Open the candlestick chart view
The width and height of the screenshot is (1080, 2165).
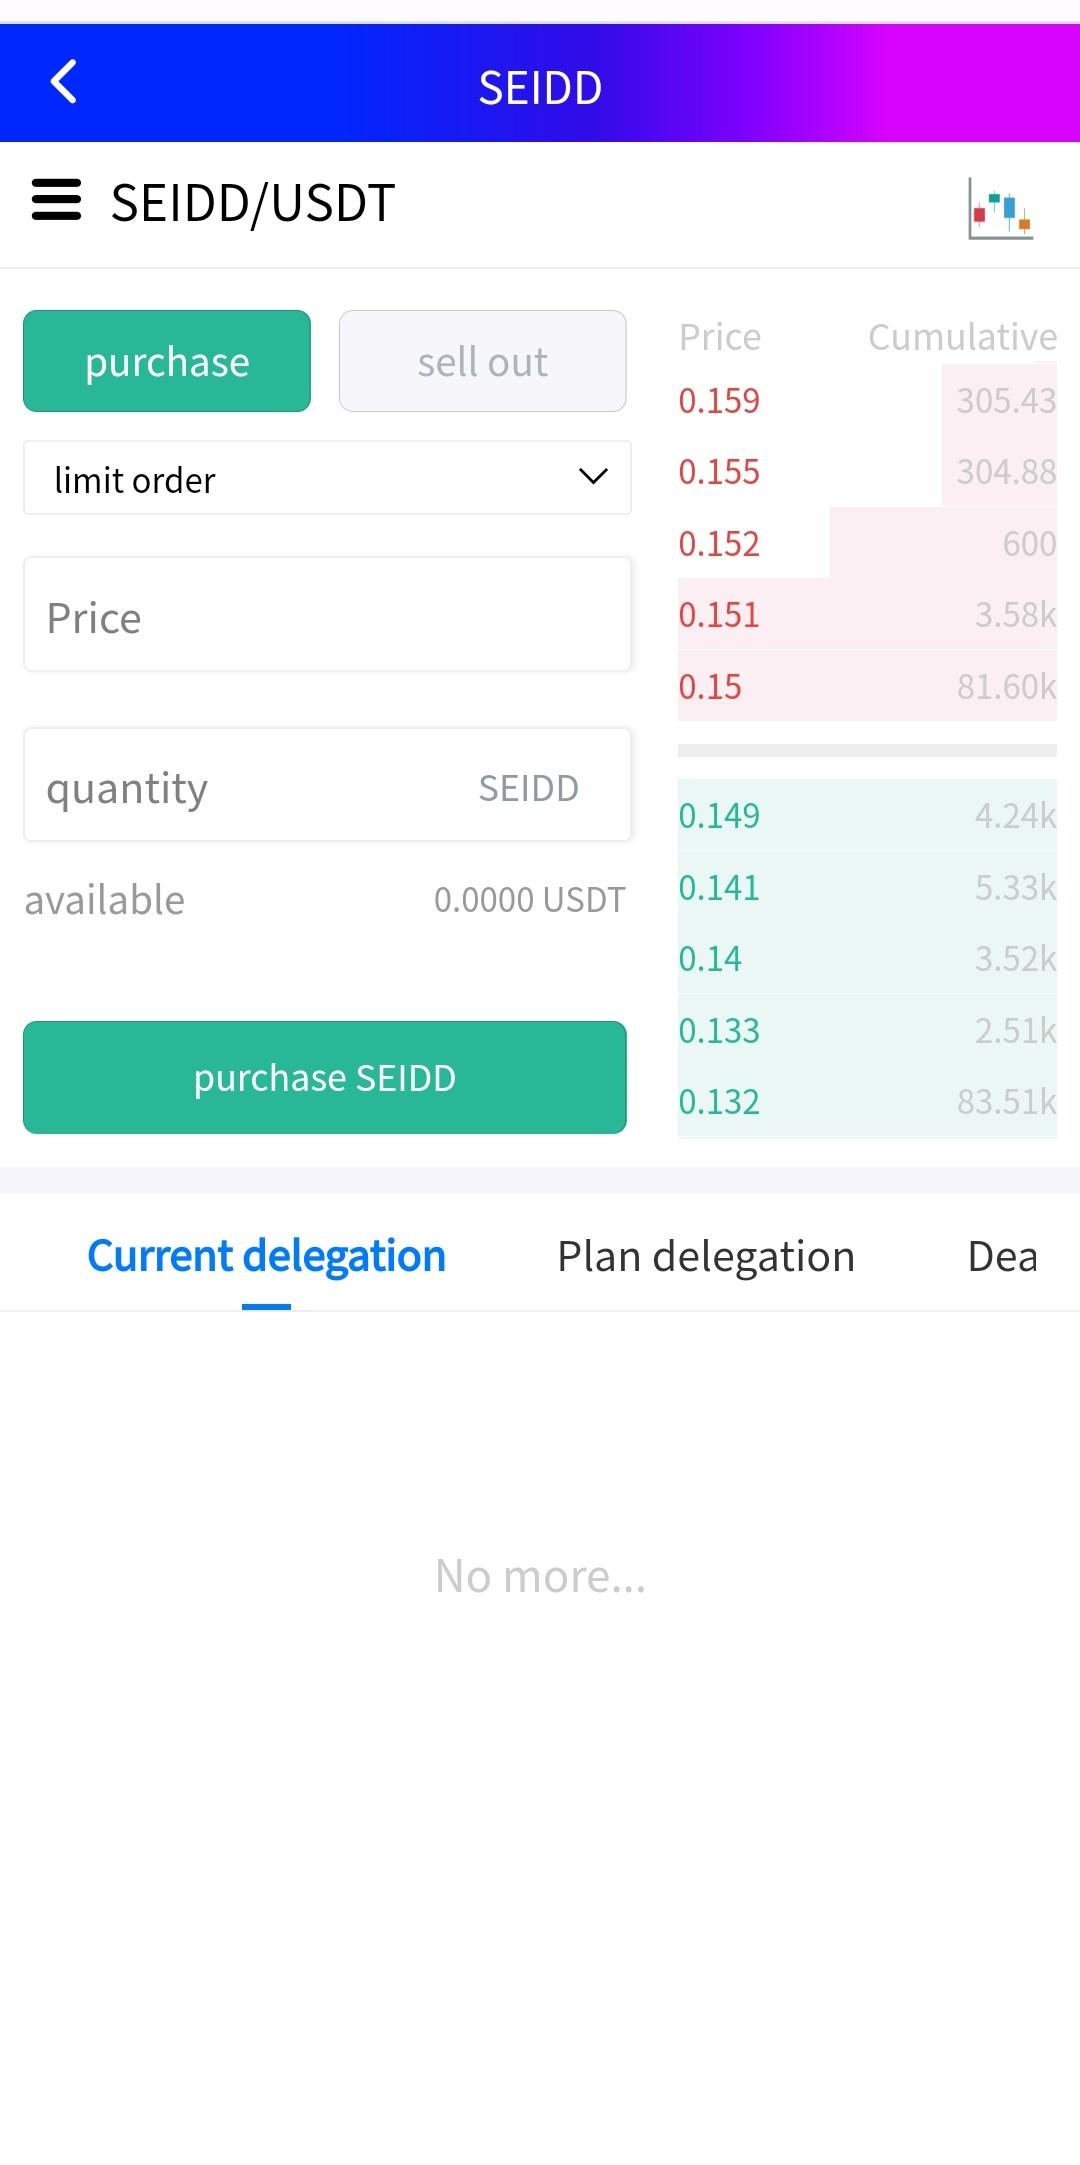pos(1000,208)
